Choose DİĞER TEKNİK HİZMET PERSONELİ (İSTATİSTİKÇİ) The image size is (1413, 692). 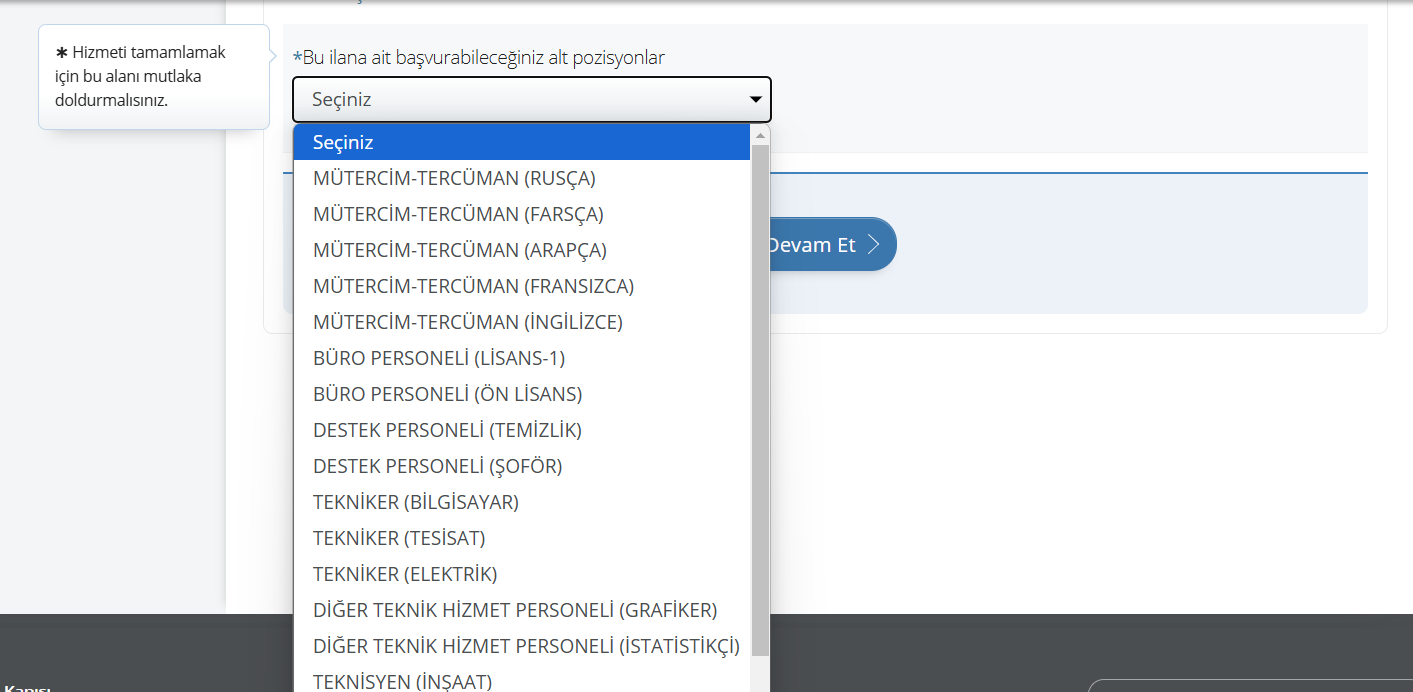tap(526, 646)
